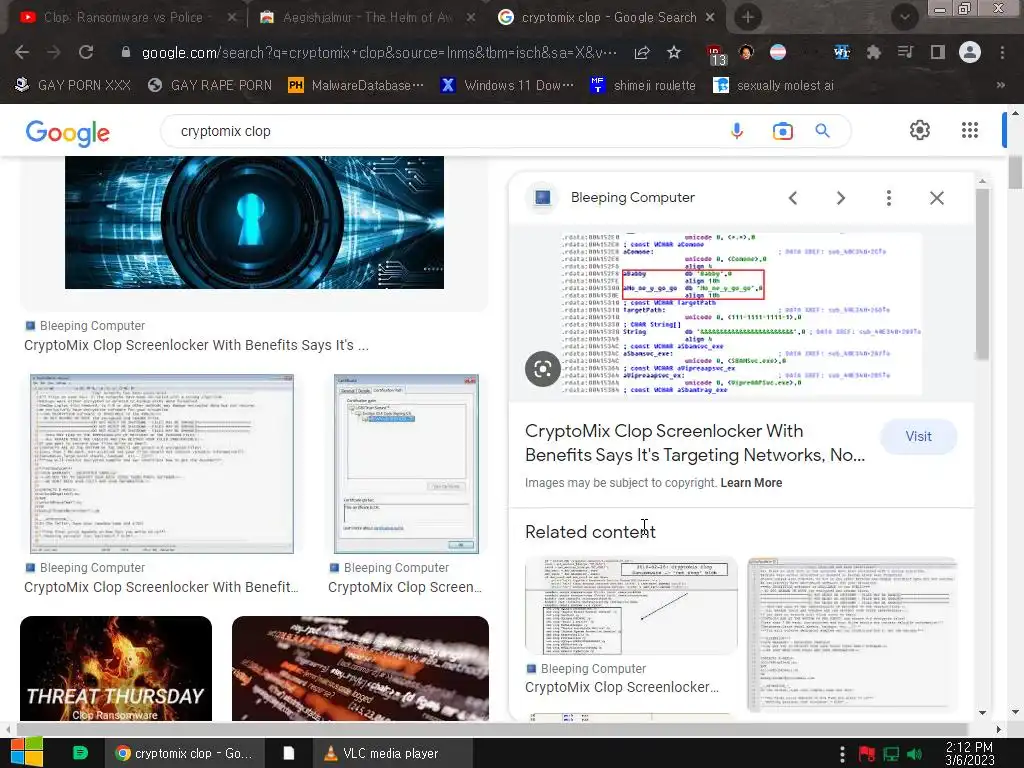
Task: Open the keyhole lock image result
Action: [x=254, y=222]
